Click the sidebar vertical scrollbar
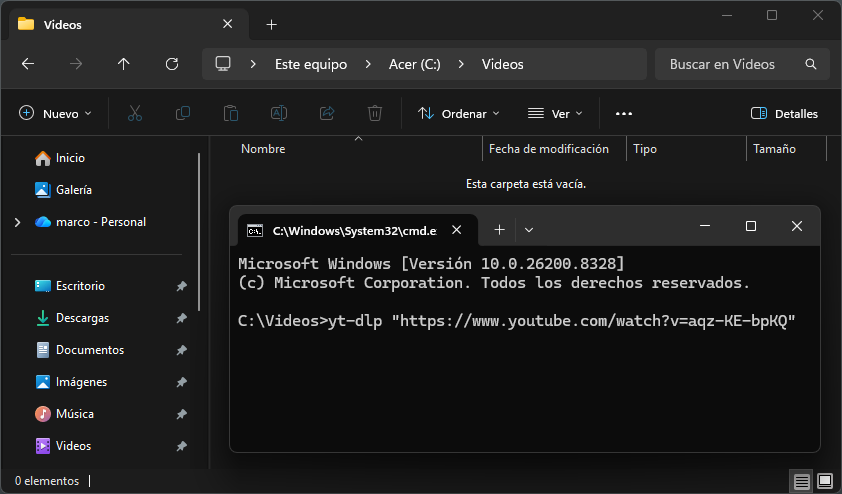Screen dimensions: 842x494 pyautogui.click(x=199, y=232)
